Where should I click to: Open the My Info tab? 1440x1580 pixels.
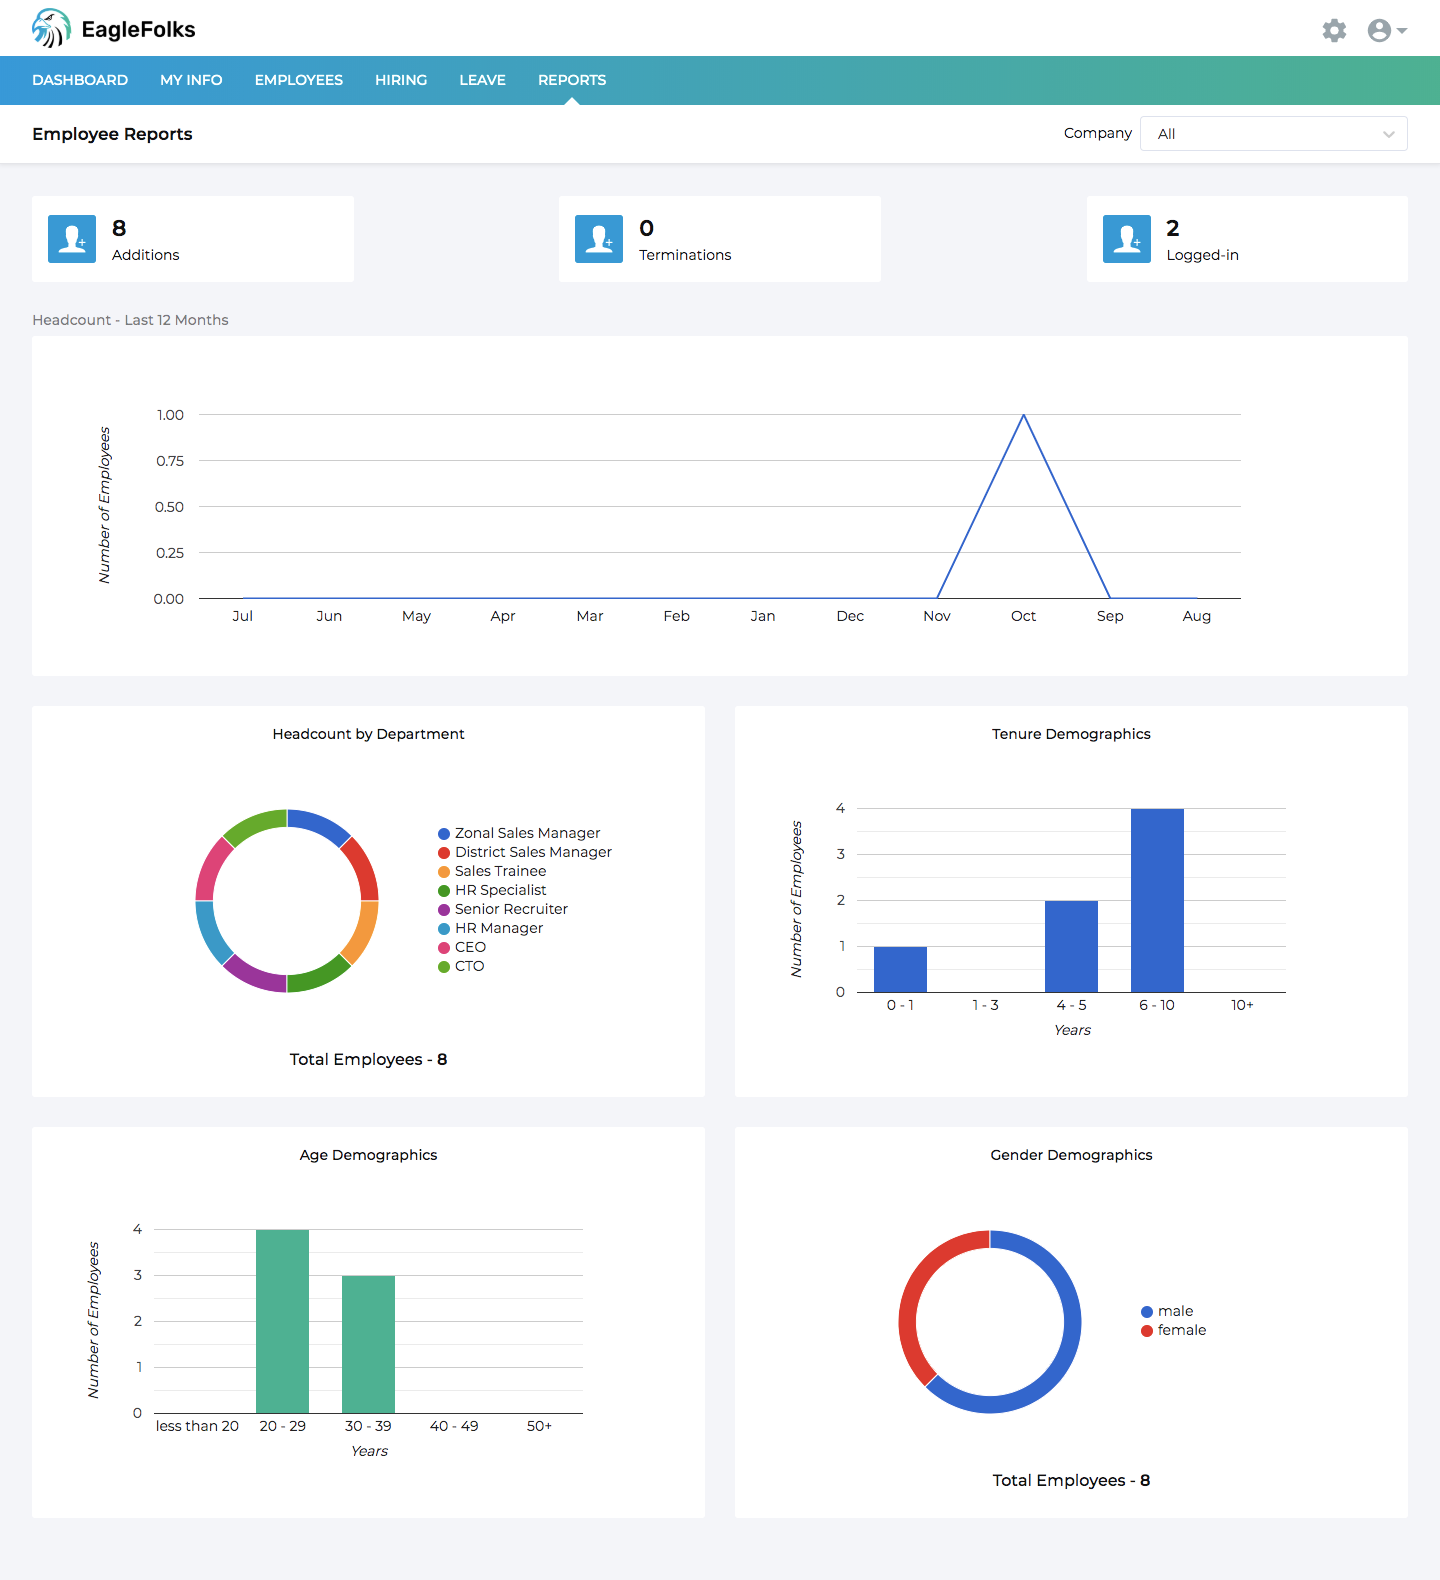click(191, 80)
